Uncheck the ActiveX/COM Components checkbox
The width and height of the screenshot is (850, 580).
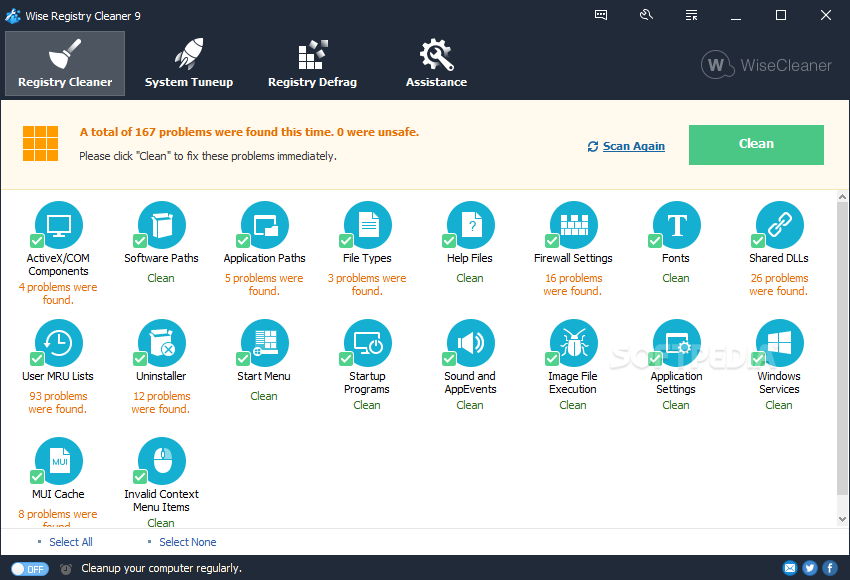coord(37,241)
